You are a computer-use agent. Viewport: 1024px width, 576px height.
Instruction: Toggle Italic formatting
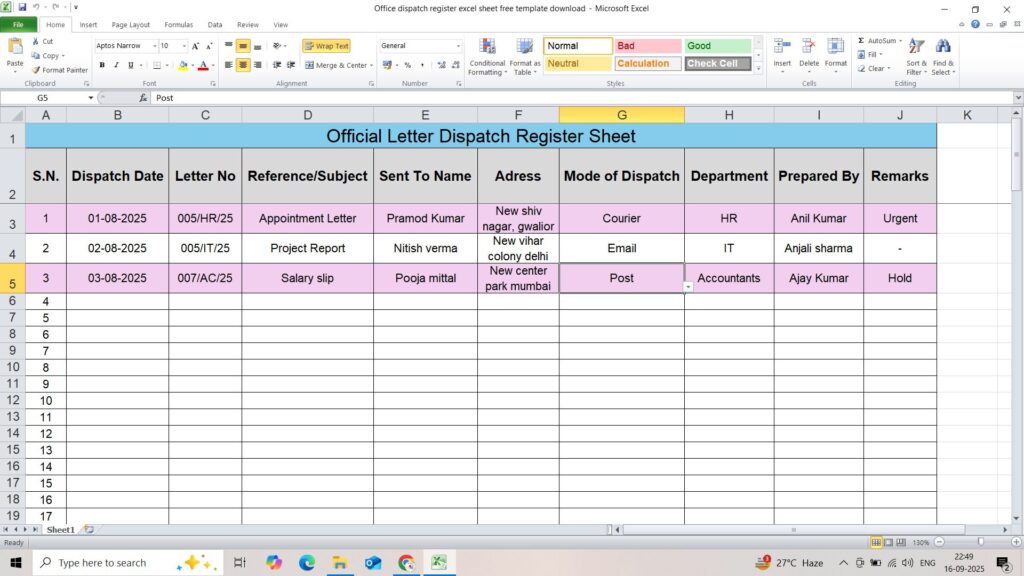pos(117,65)
